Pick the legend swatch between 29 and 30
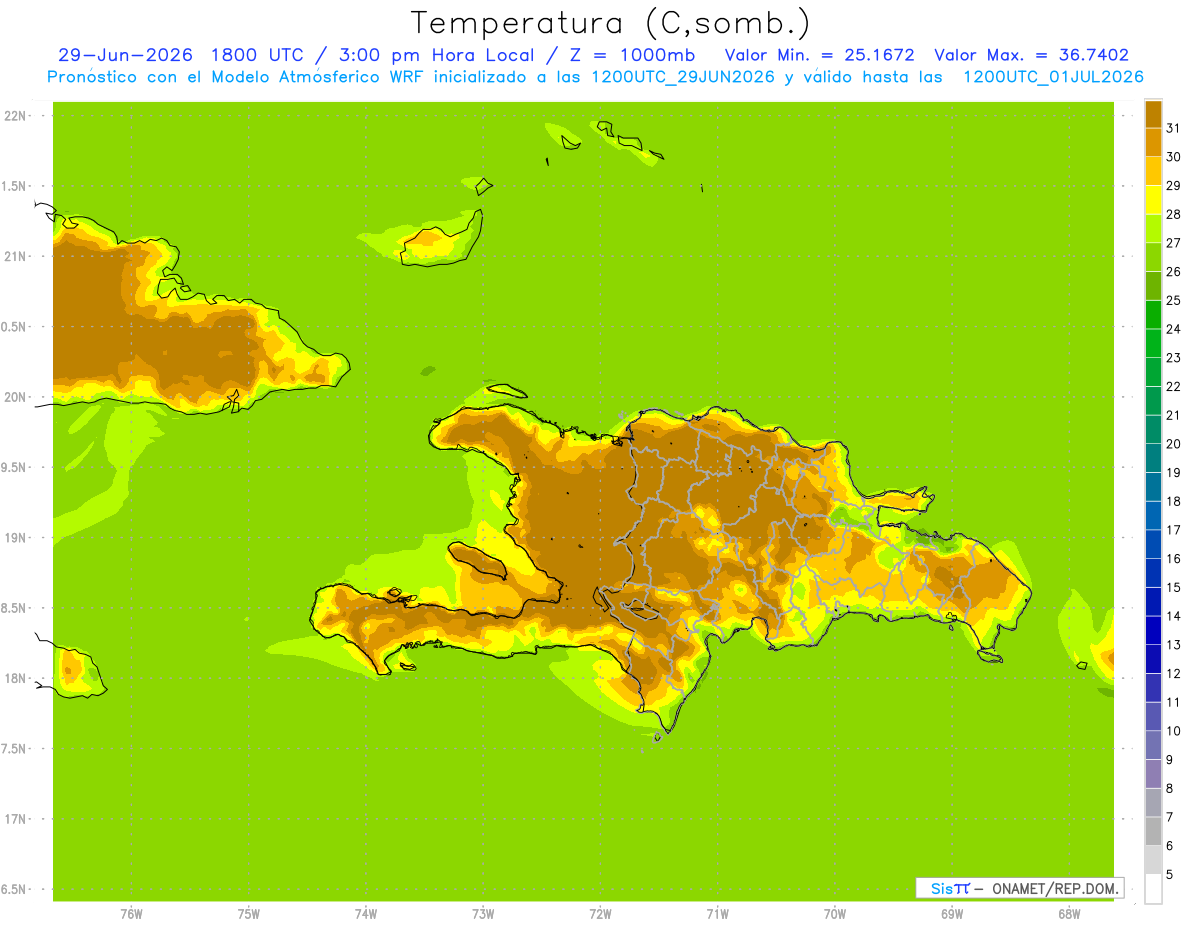1200x927 pixels. click(1153, 171)
